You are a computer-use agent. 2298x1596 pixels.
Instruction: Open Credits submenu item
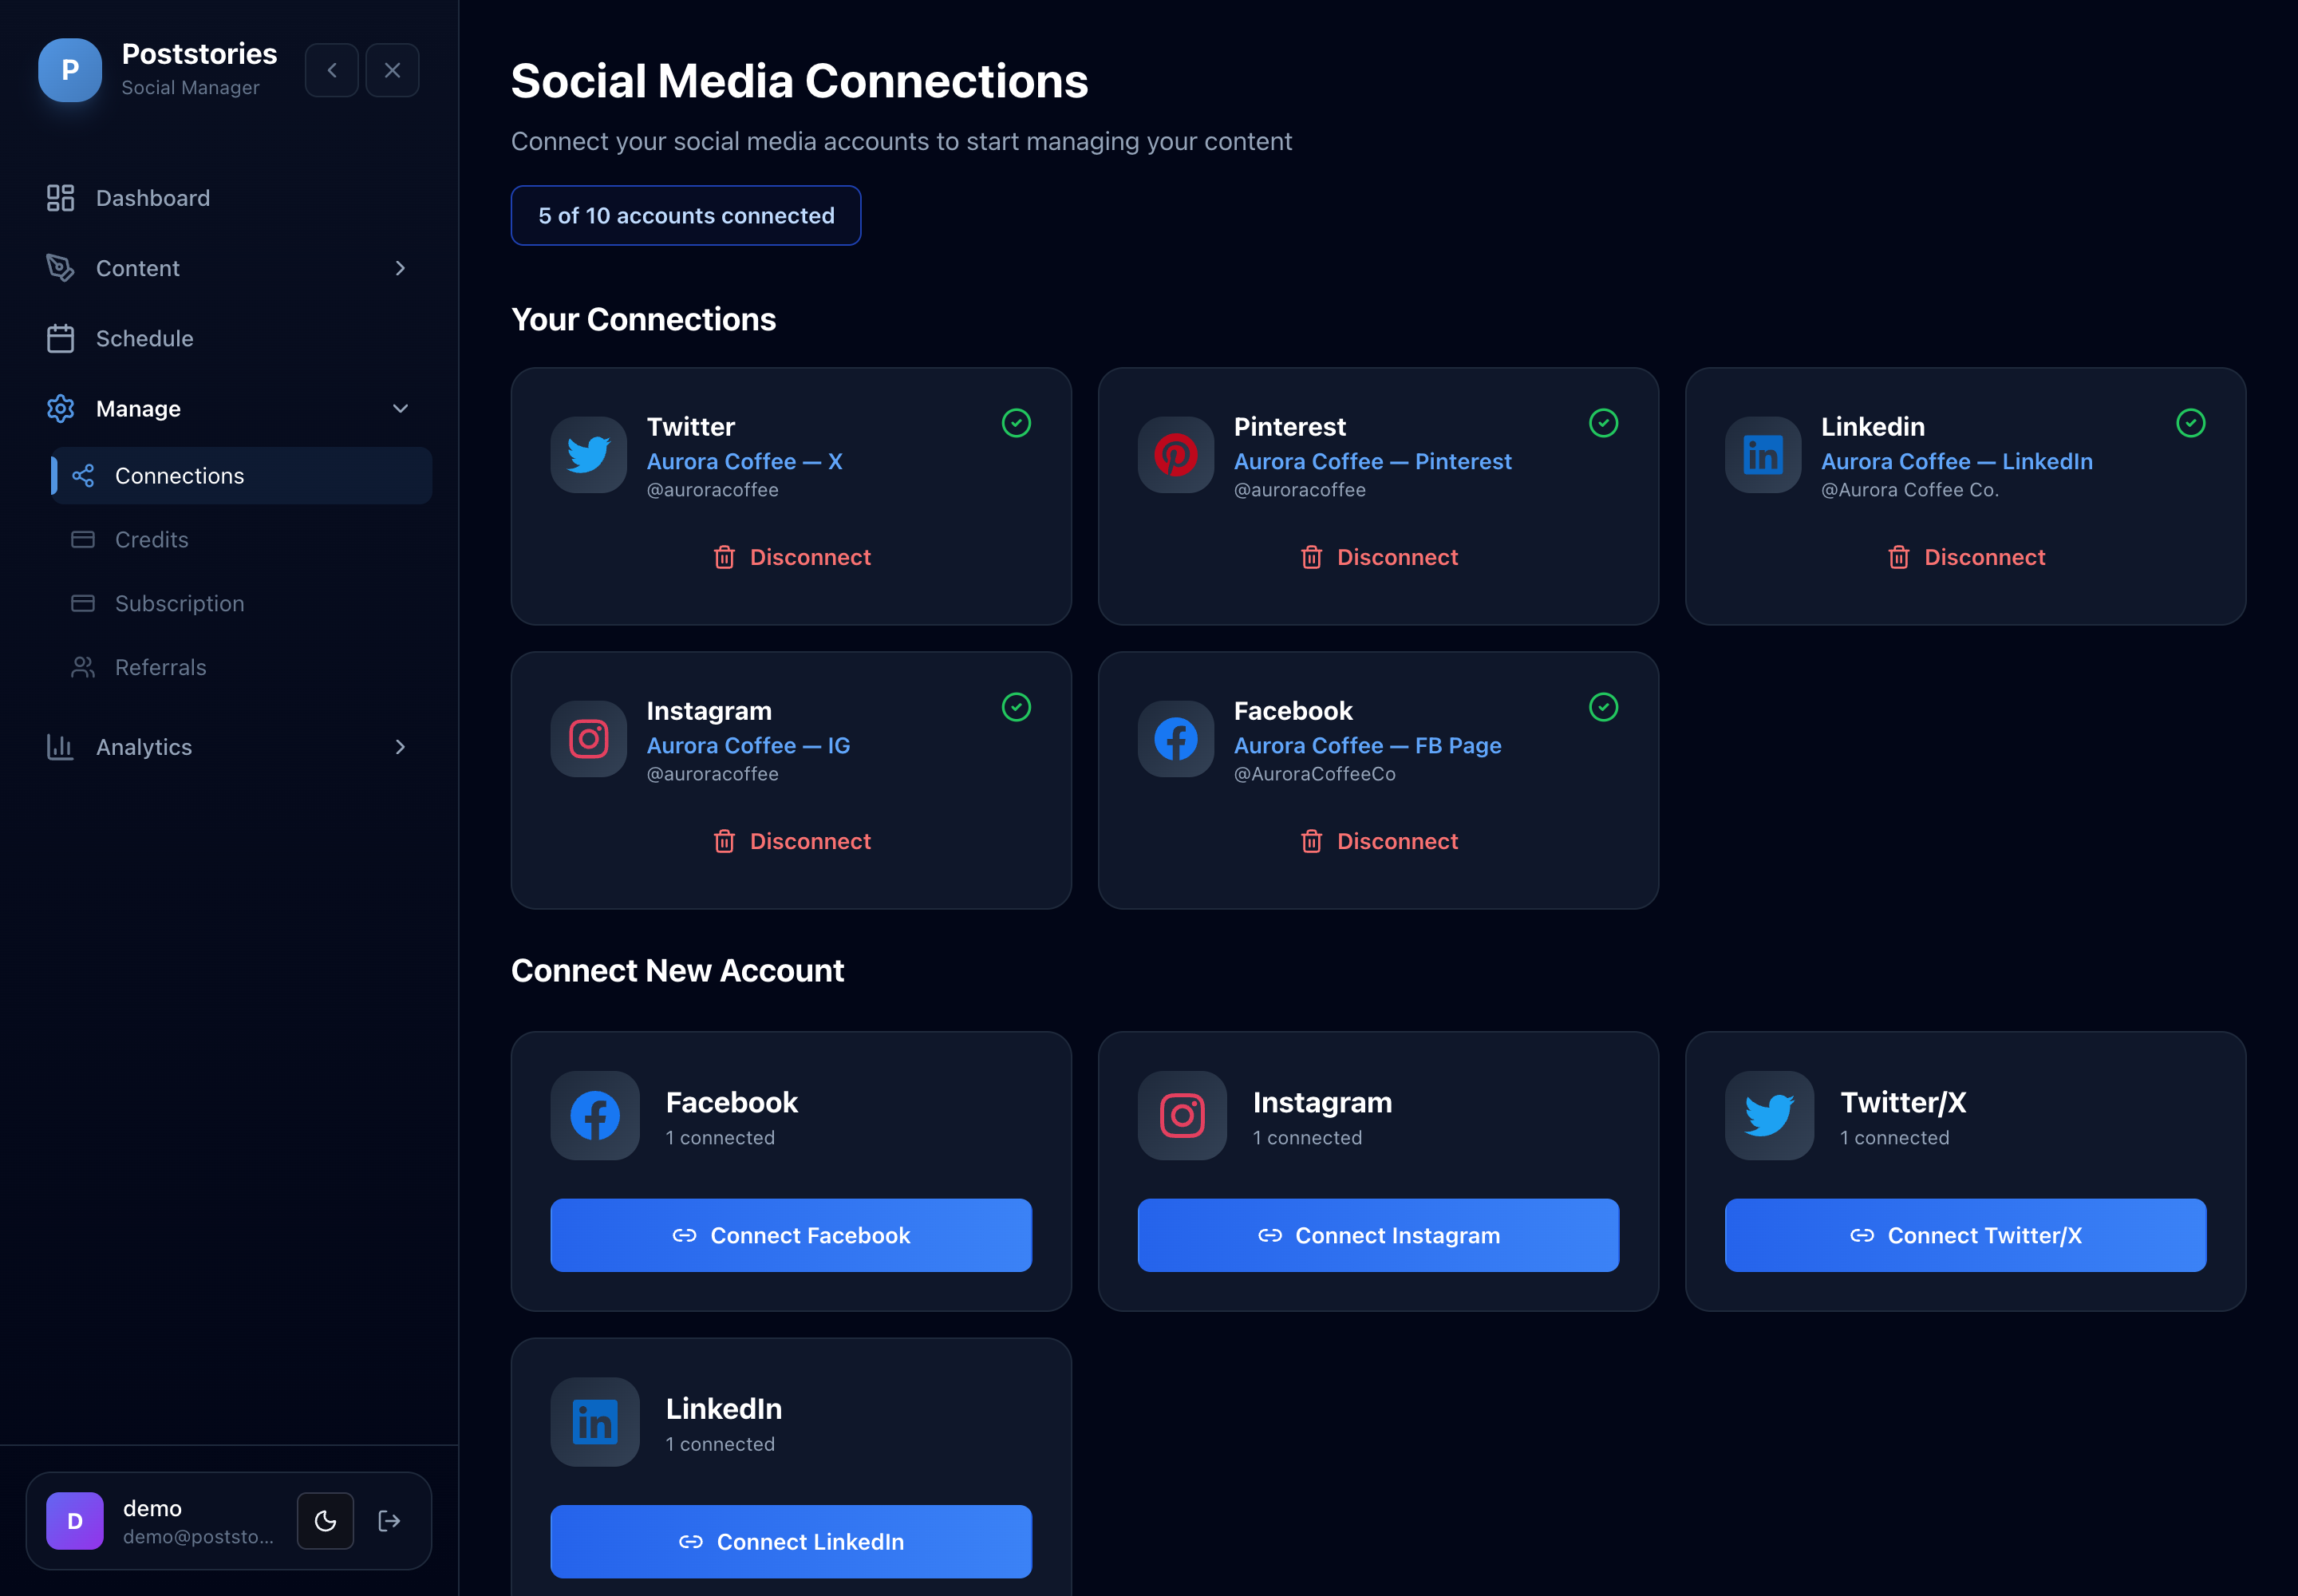pyautogui.click(x=241, y=540)
